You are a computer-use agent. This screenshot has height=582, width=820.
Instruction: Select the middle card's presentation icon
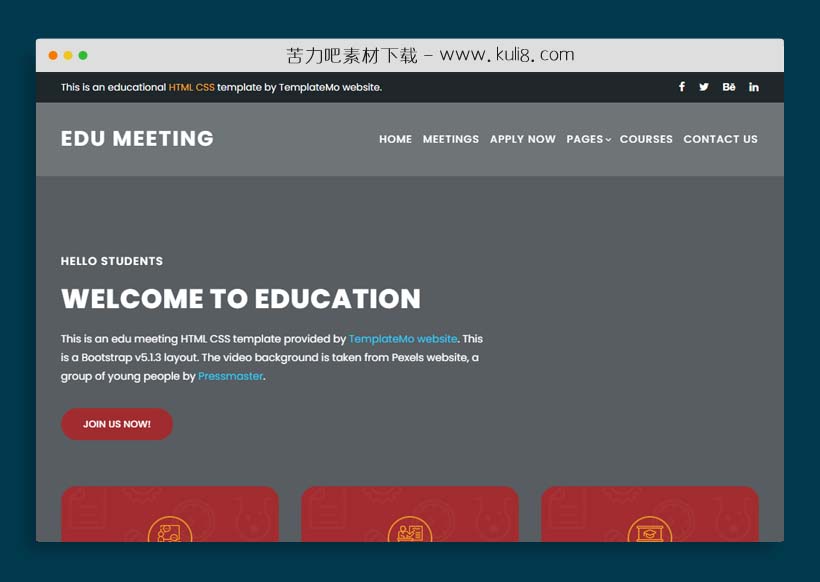[x=410, y=530]
